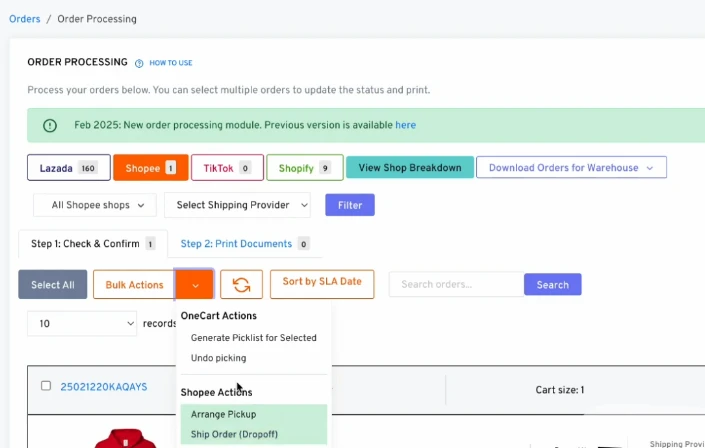Click the Sort by SLA Date button
The height and width of the screenshot is (448, 705).
coord(322,283)
